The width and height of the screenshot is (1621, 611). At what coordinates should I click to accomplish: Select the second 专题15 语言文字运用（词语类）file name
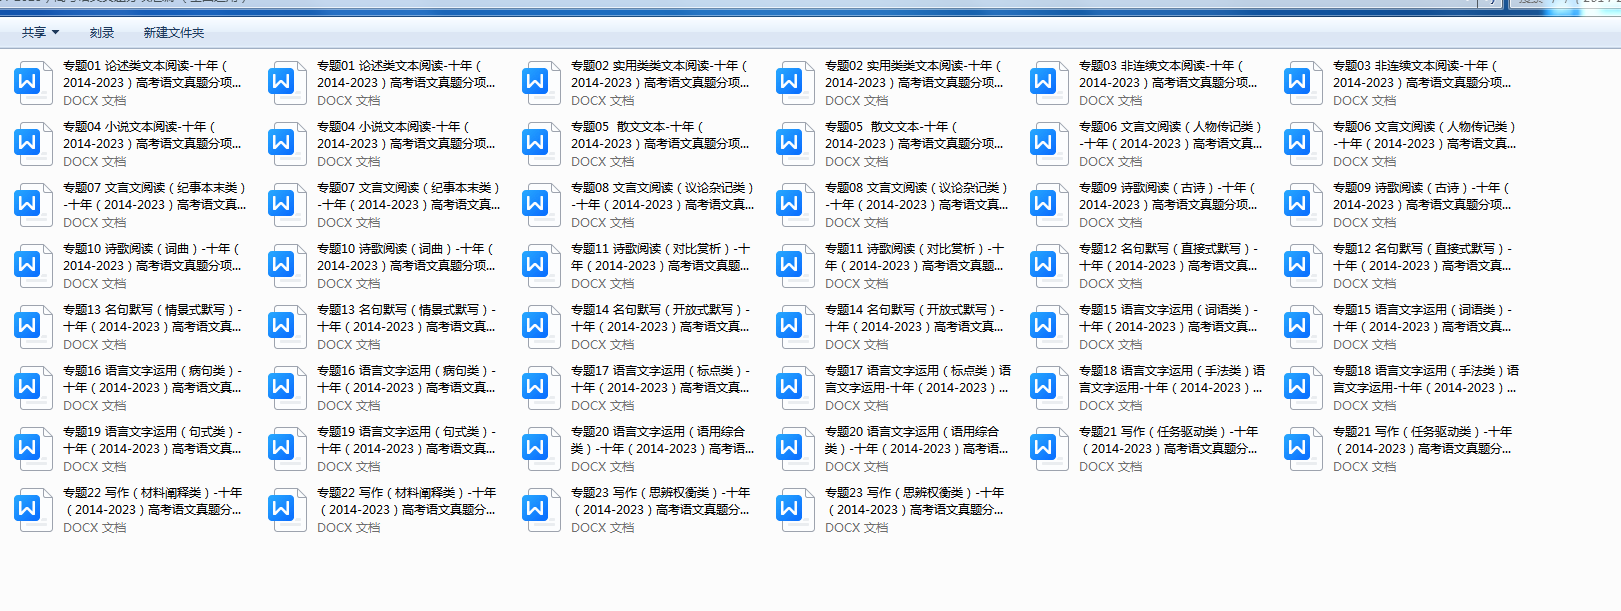1422,318
